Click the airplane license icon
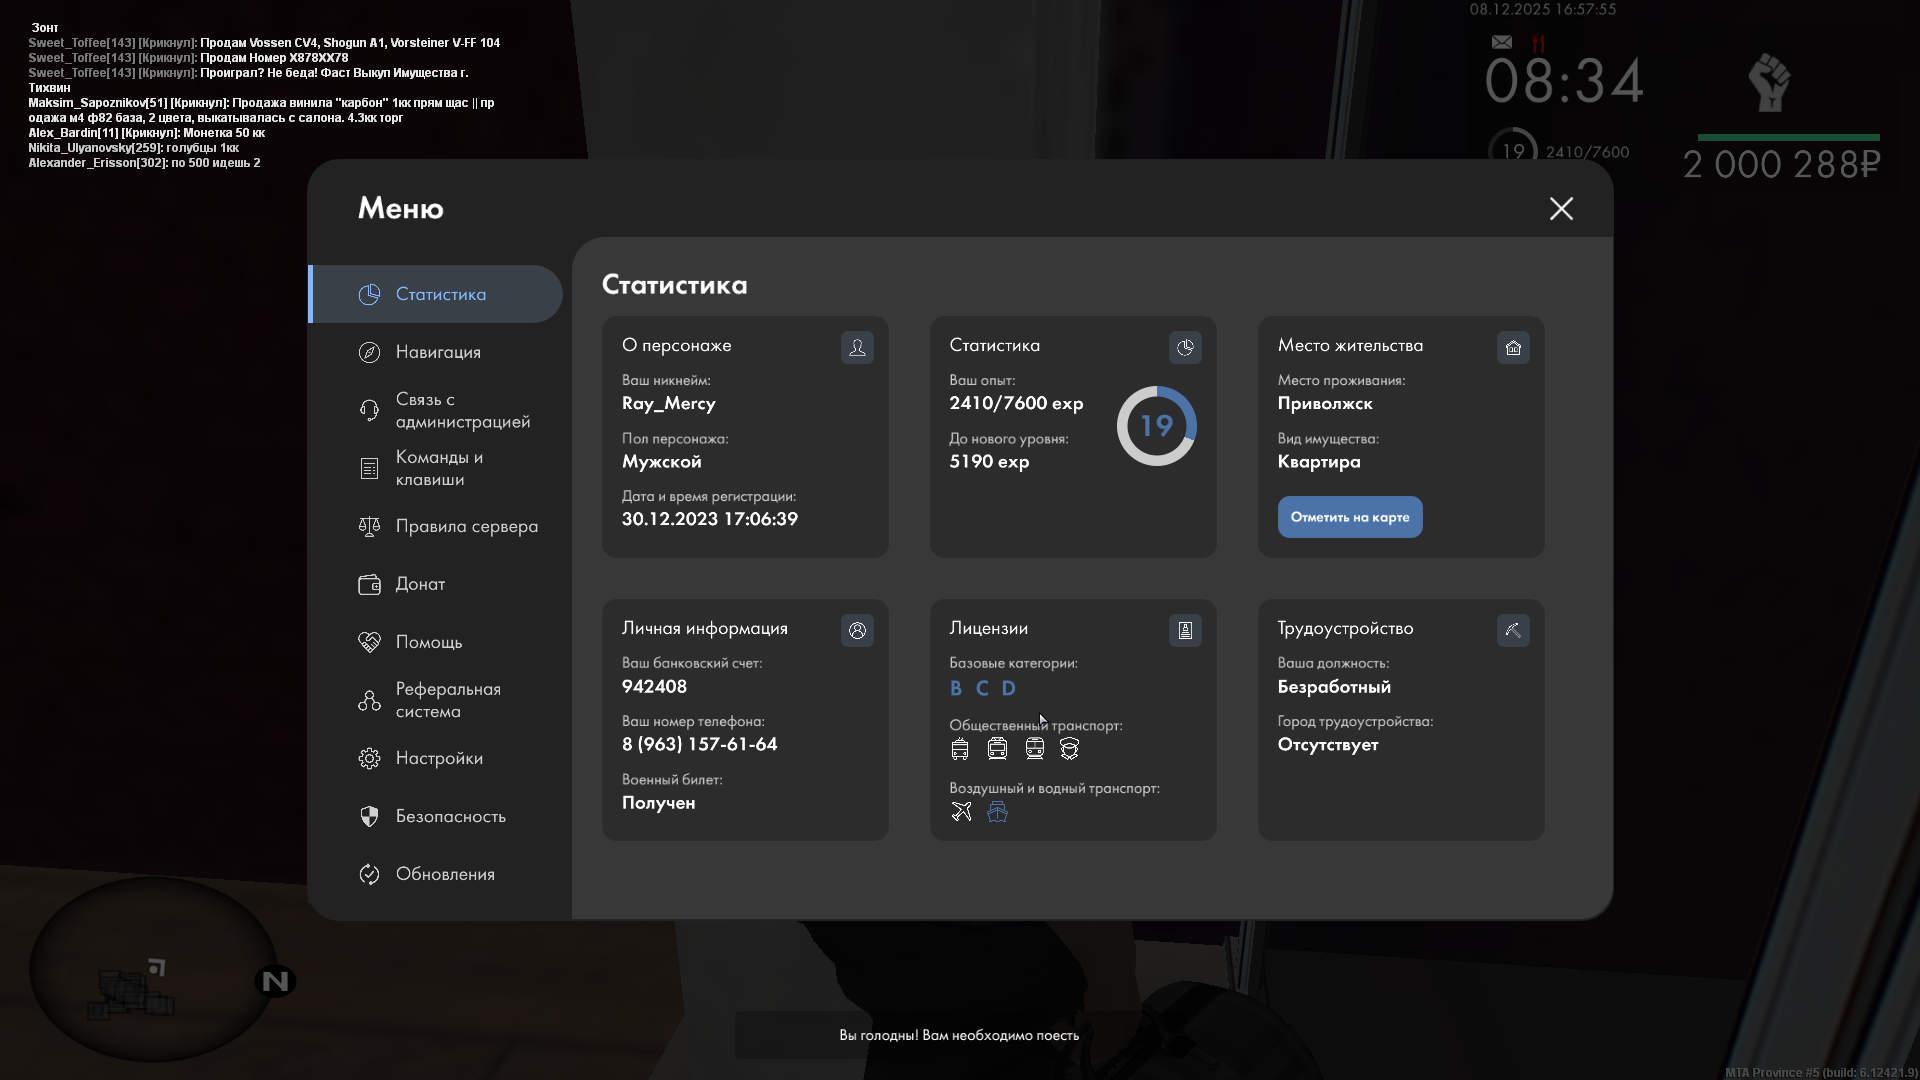Viewport: 1920px width, 1080px height. pyautogui.click(x=961, y=811)
